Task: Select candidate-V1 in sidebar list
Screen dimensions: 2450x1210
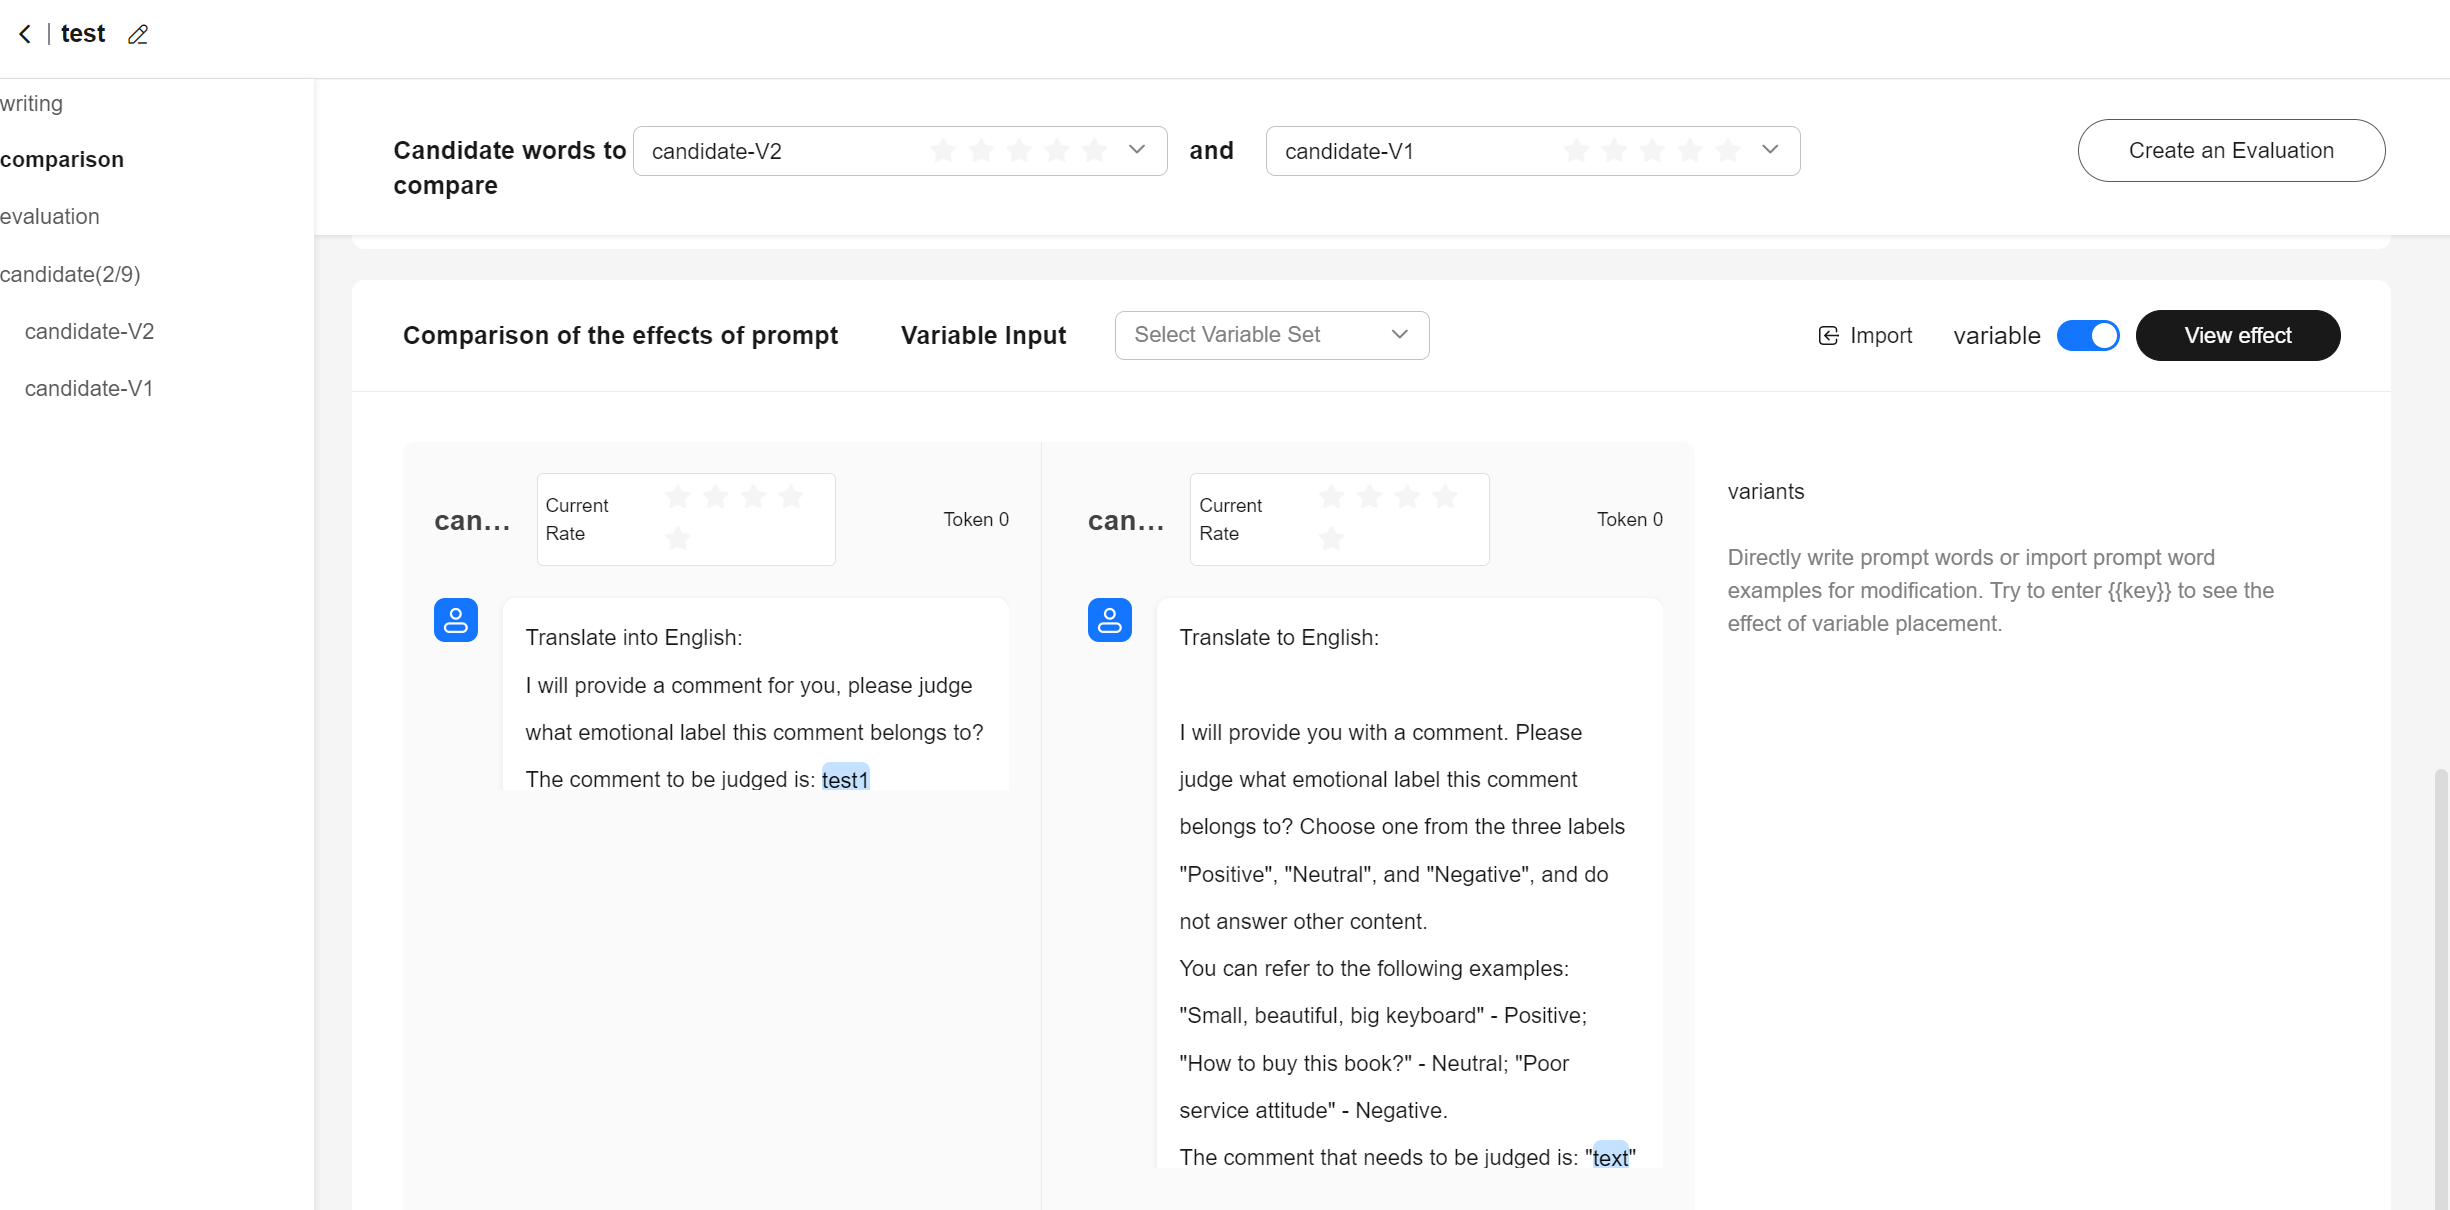Action: [89, 389]
